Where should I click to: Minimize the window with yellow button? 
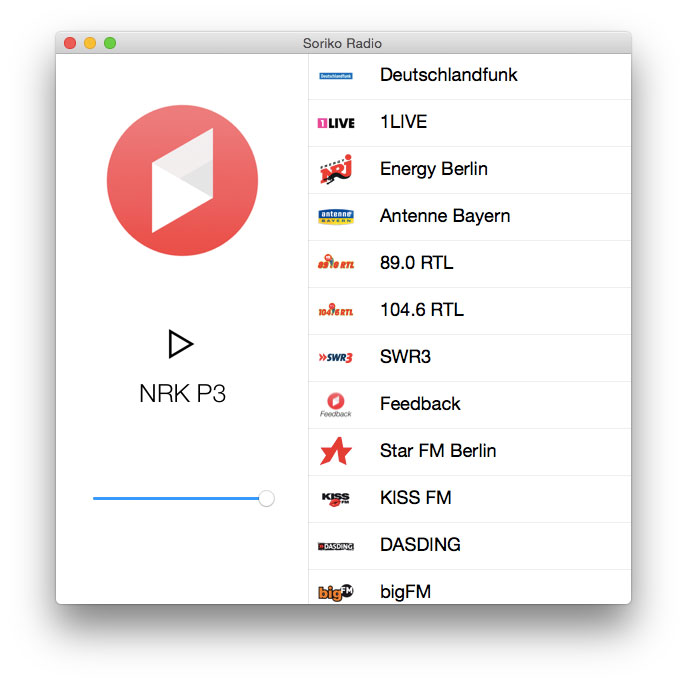(x=90, y=43)
